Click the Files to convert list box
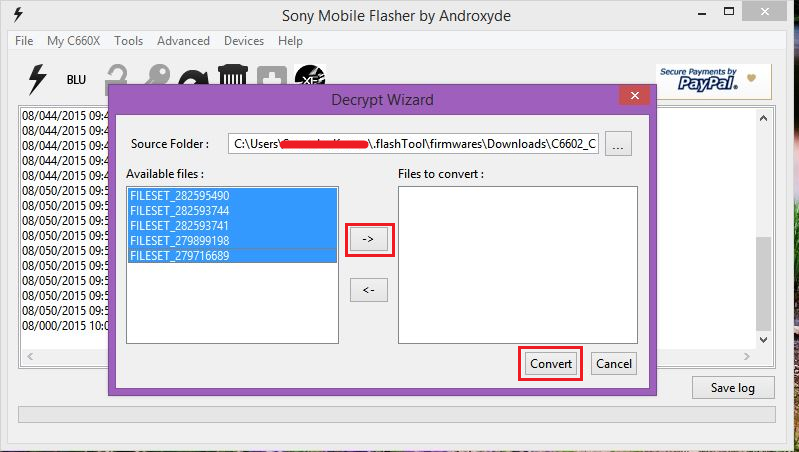The height and width of the screenshot is (452, 799). coord(518,265)
